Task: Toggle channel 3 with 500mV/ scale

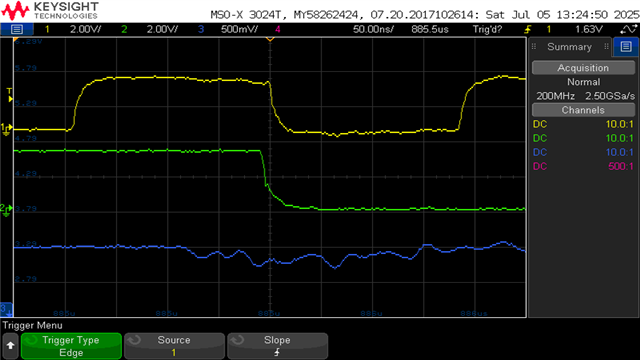Action: pos(227,29)
